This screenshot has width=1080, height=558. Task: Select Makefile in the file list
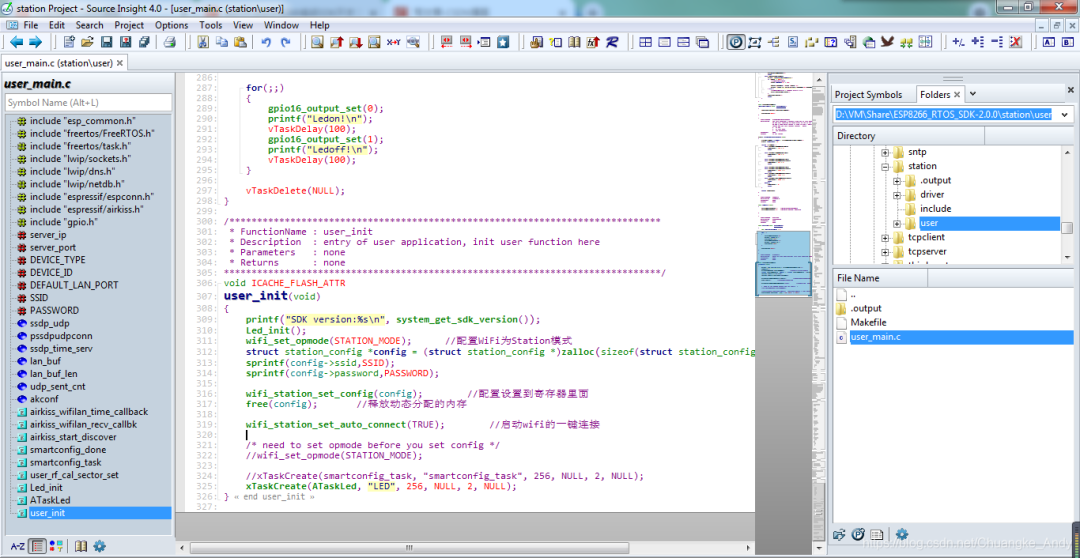coord(868,323)
